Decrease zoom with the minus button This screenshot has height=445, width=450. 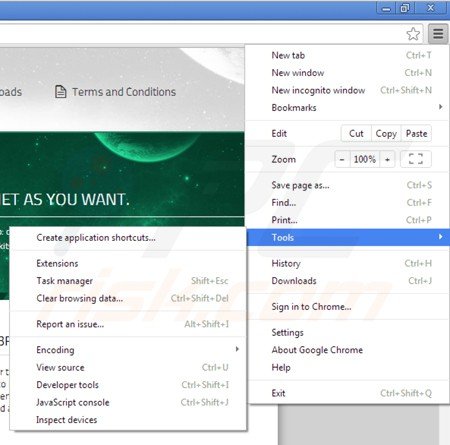pos(342,159)
